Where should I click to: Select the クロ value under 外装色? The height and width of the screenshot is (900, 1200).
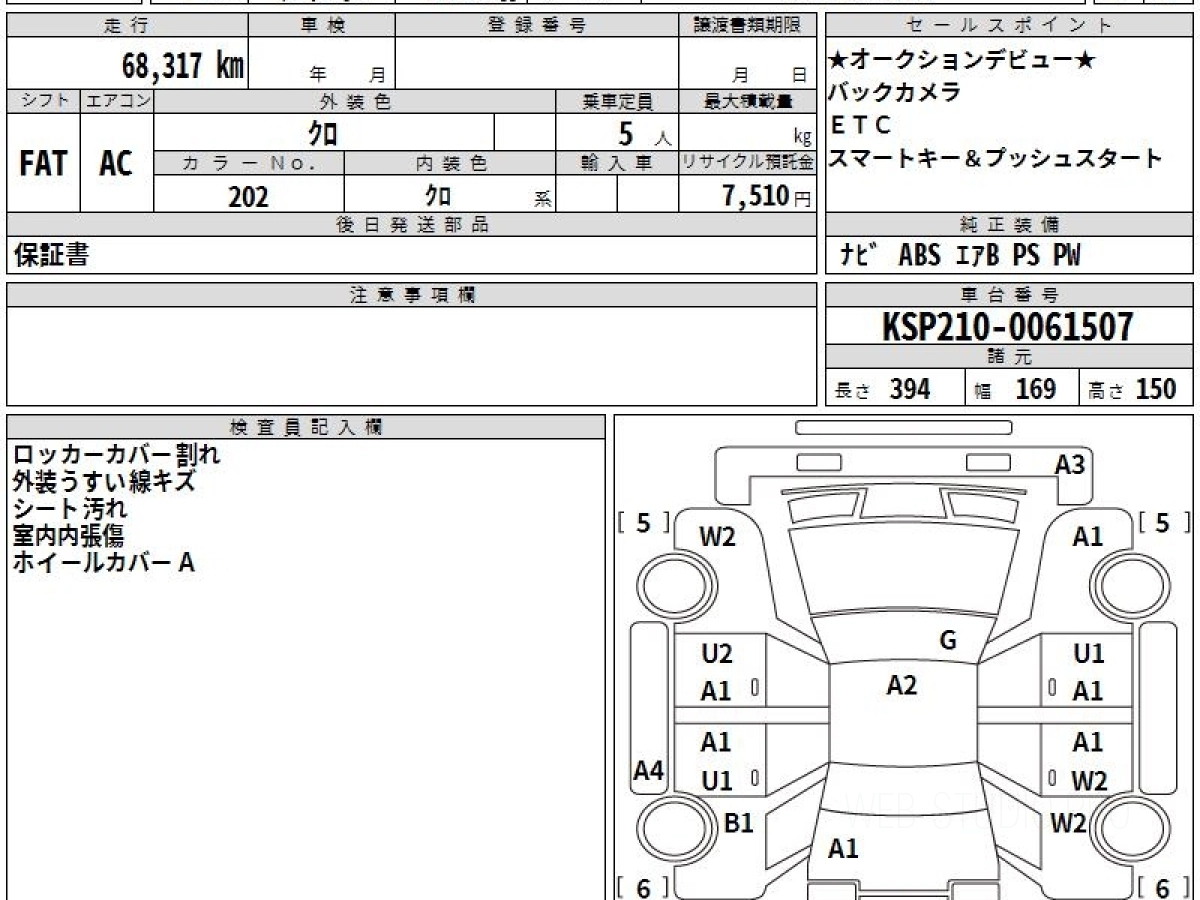[x=323, y=132]
